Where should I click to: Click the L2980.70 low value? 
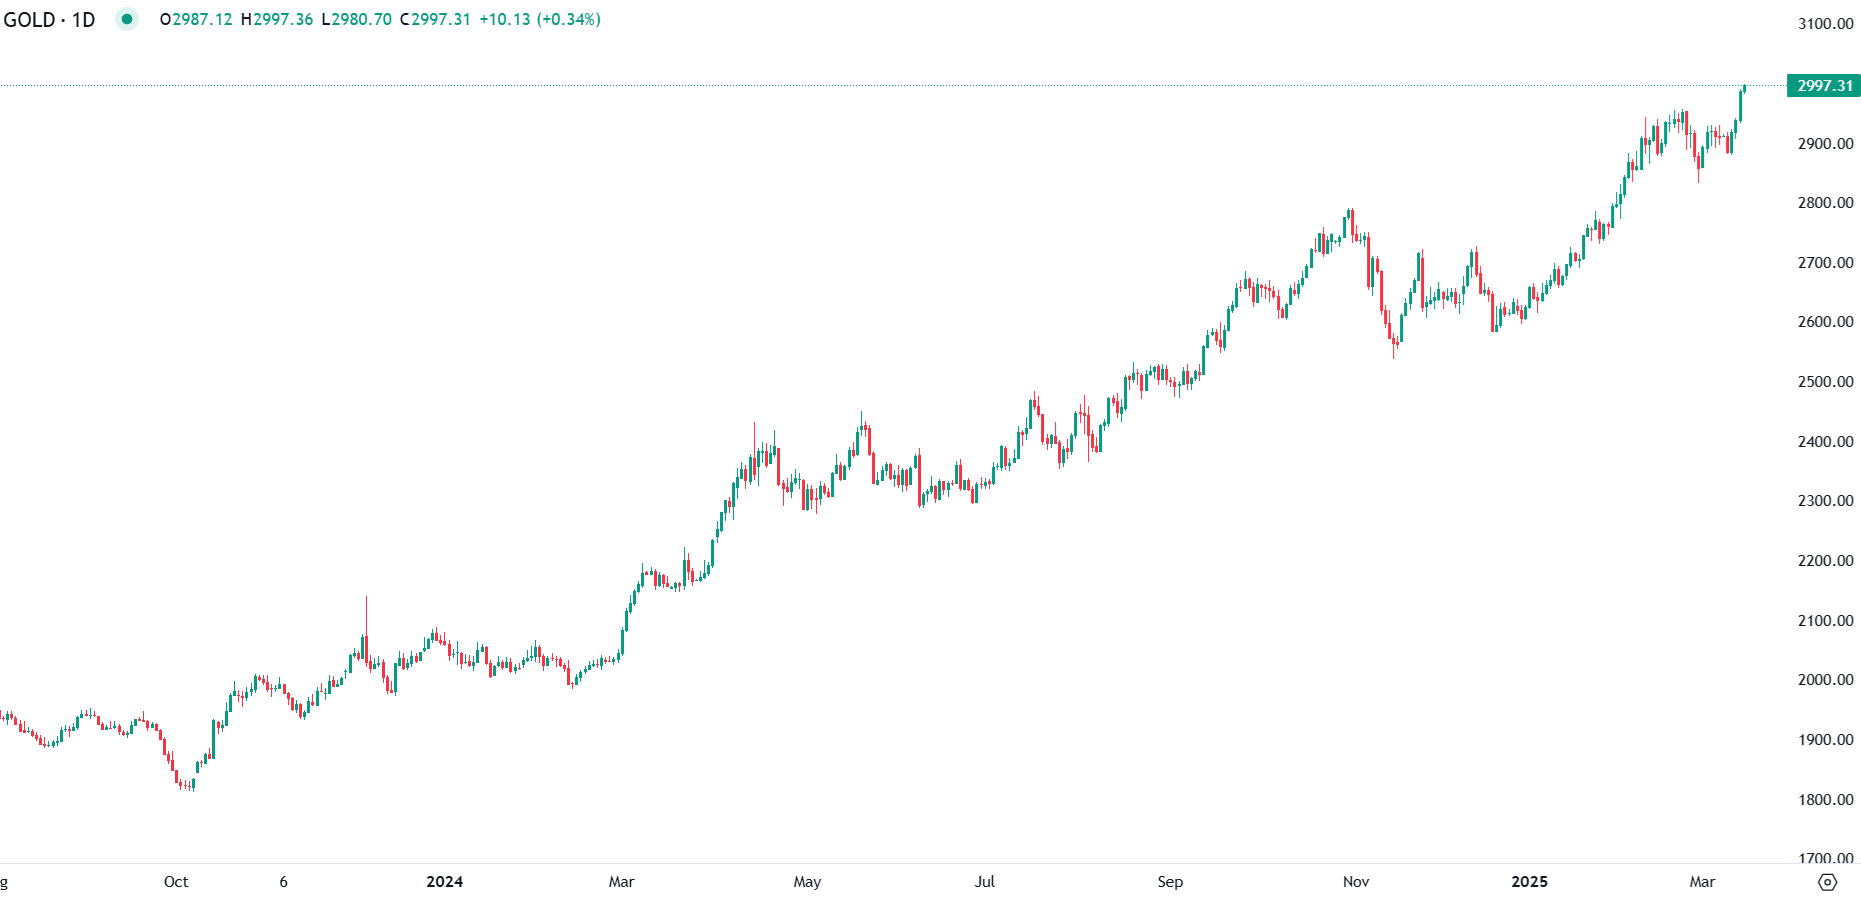click(x=356, y=20)
